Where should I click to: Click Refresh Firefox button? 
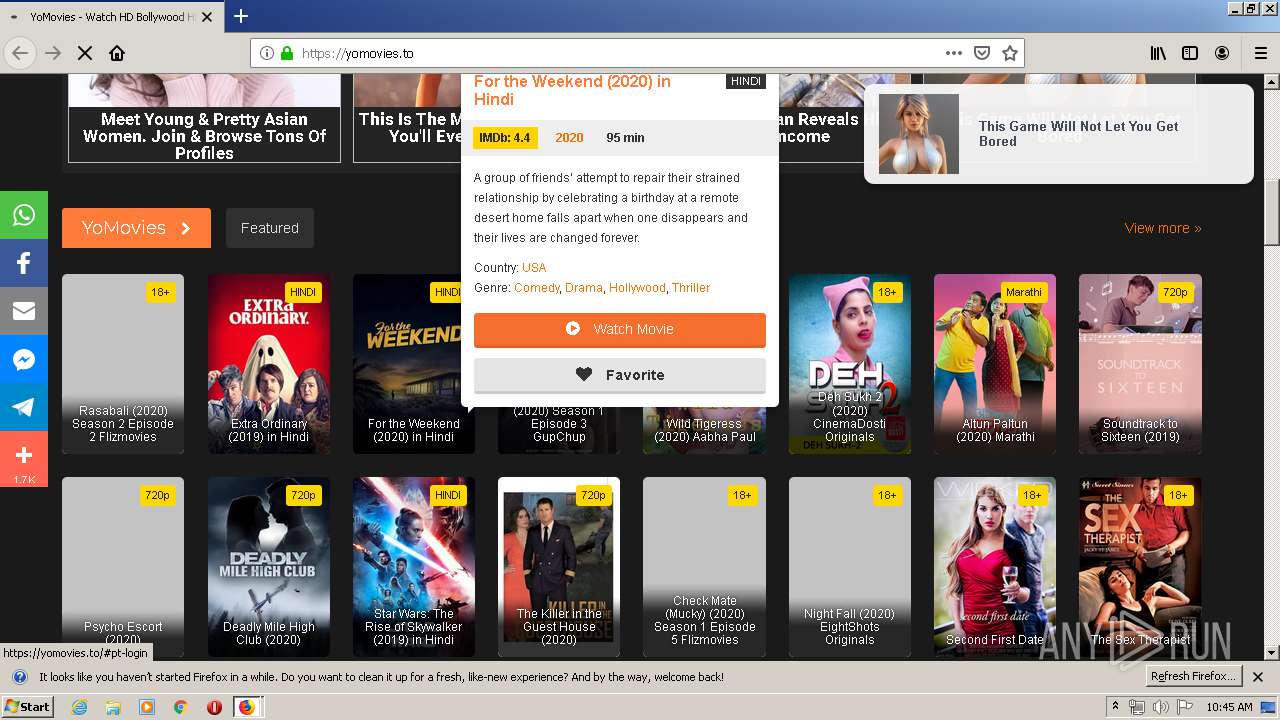pos(1193,677)
